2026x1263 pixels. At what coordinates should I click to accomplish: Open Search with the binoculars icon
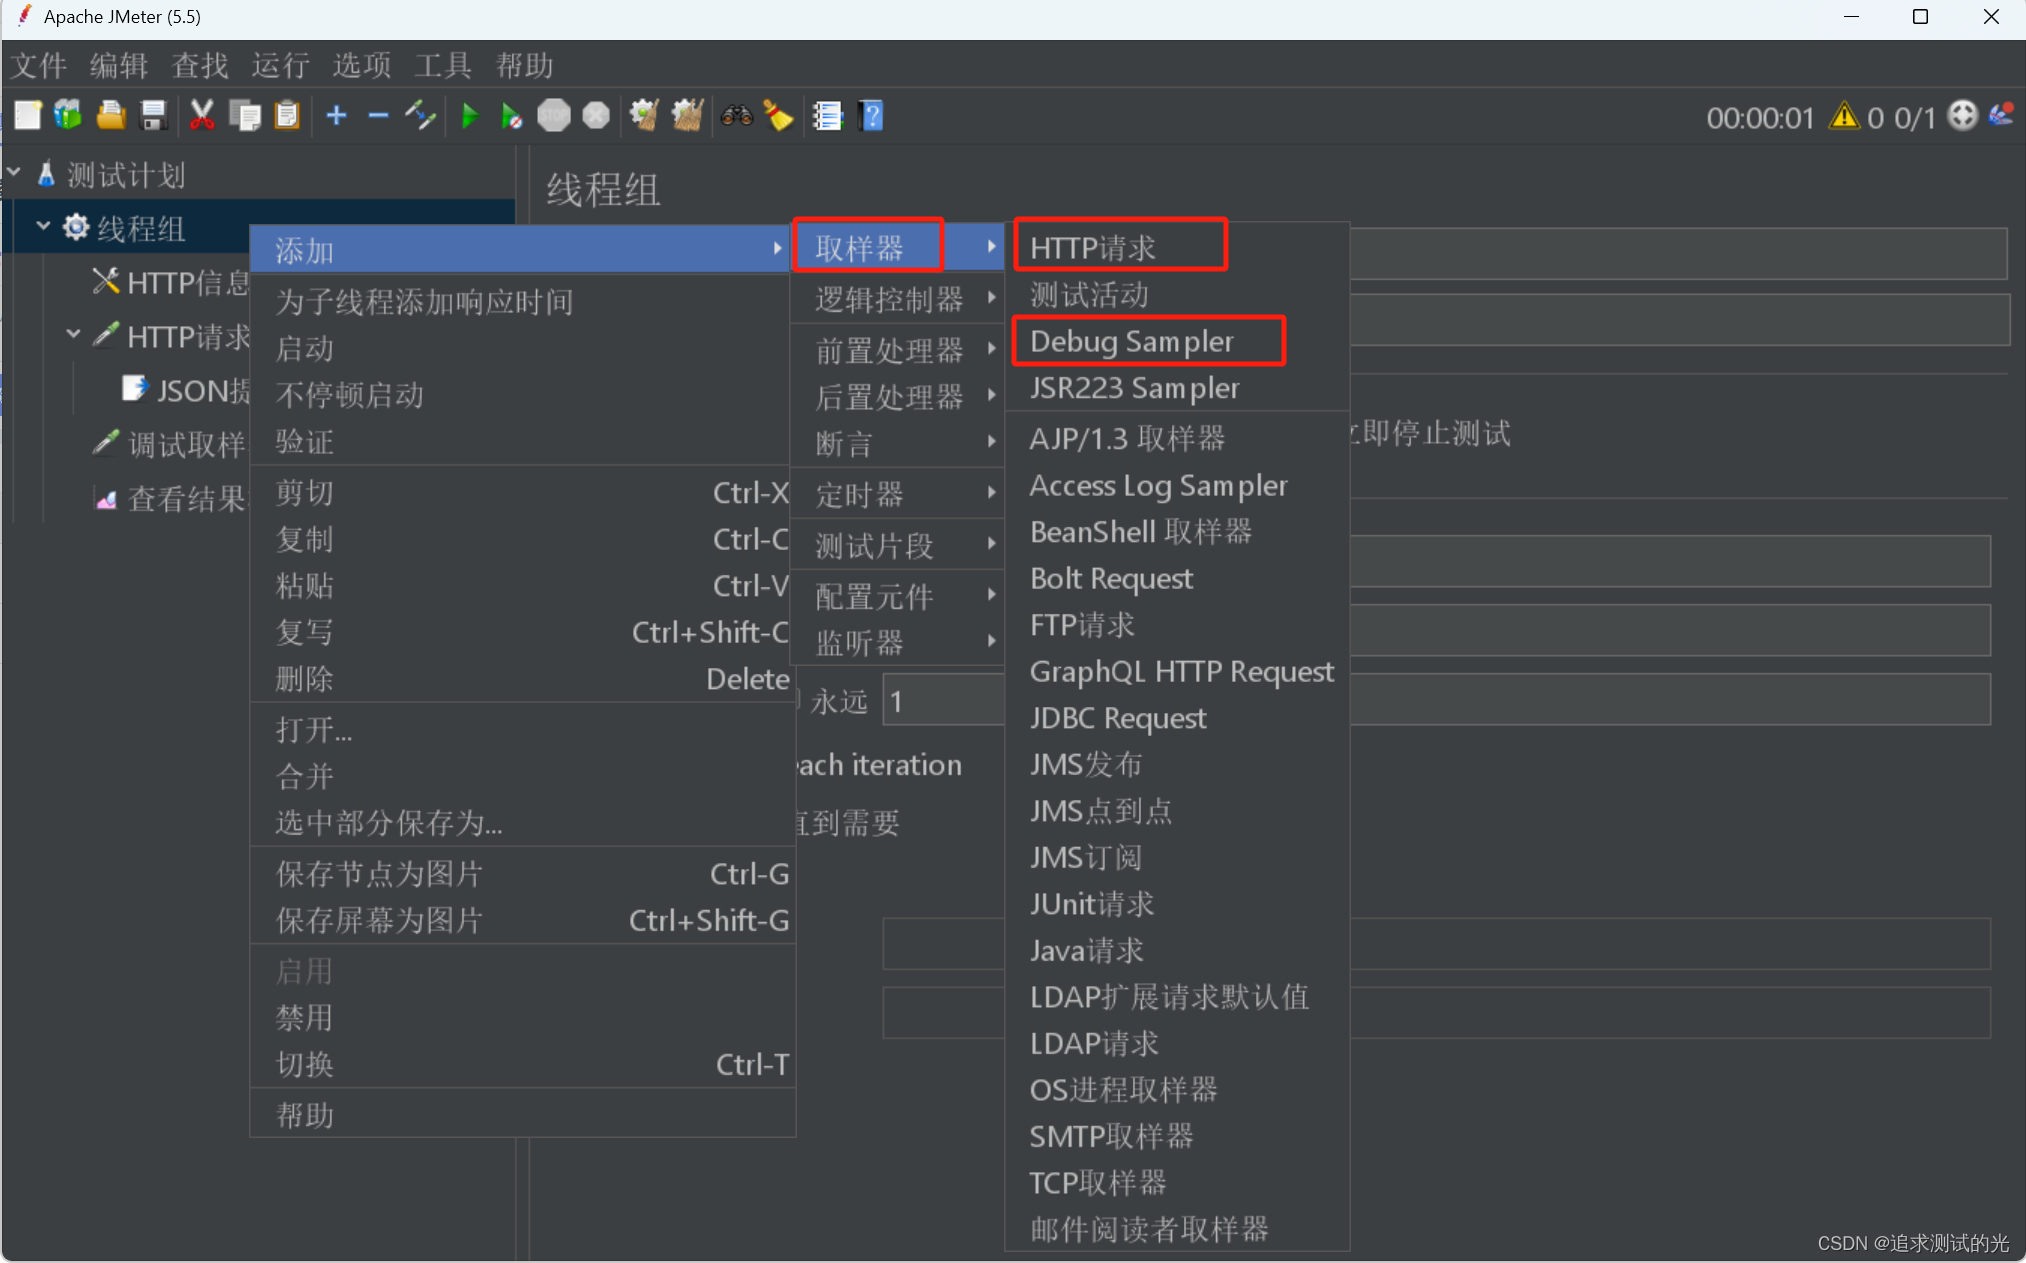point(737,116)
